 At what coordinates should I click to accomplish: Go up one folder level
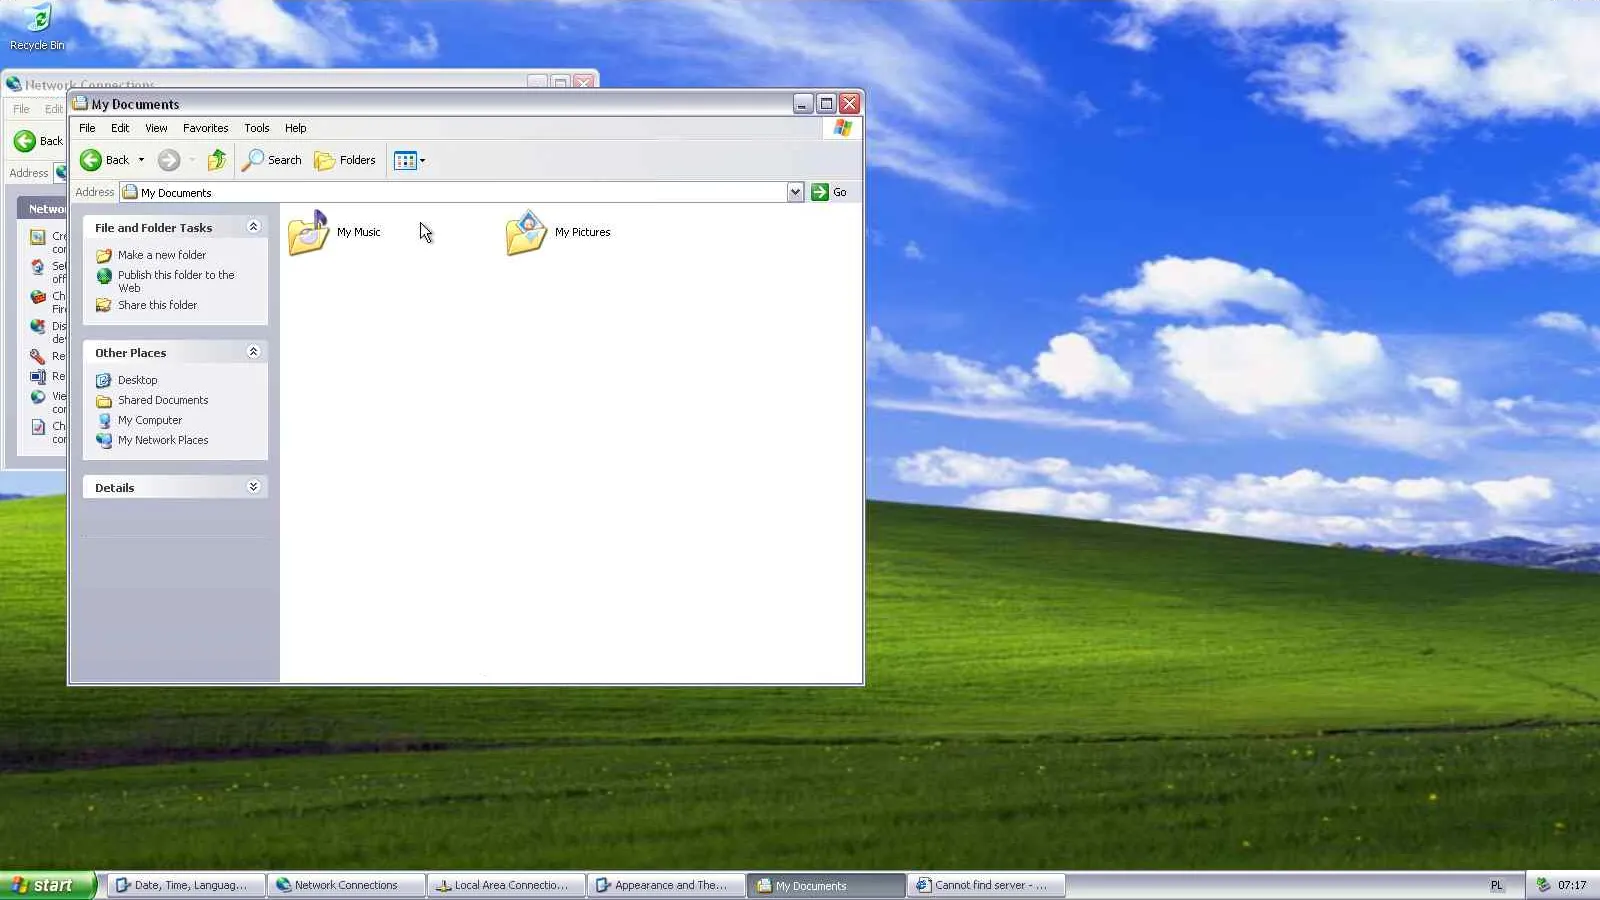[x=217, y=160]
